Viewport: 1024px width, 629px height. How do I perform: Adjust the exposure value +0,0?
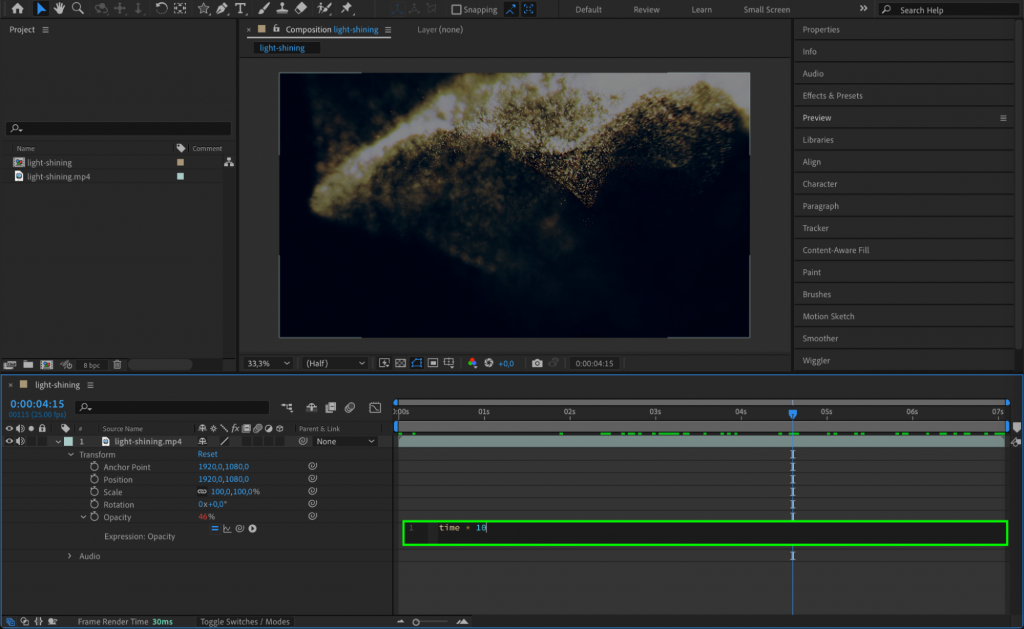pos(507,363)
